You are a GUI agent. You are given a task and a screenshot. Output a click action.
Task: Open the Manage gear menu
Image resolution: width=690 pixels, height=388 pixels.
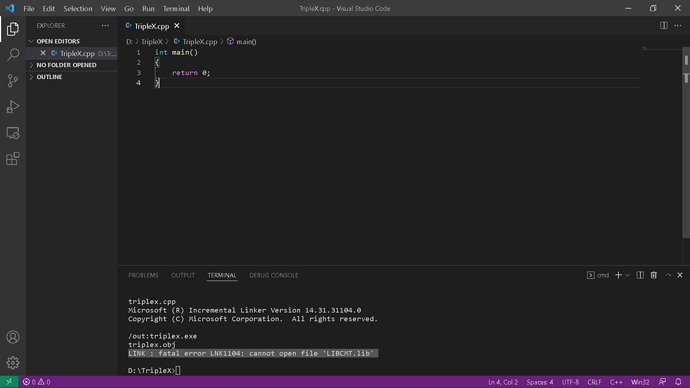[x=13, y=363]
